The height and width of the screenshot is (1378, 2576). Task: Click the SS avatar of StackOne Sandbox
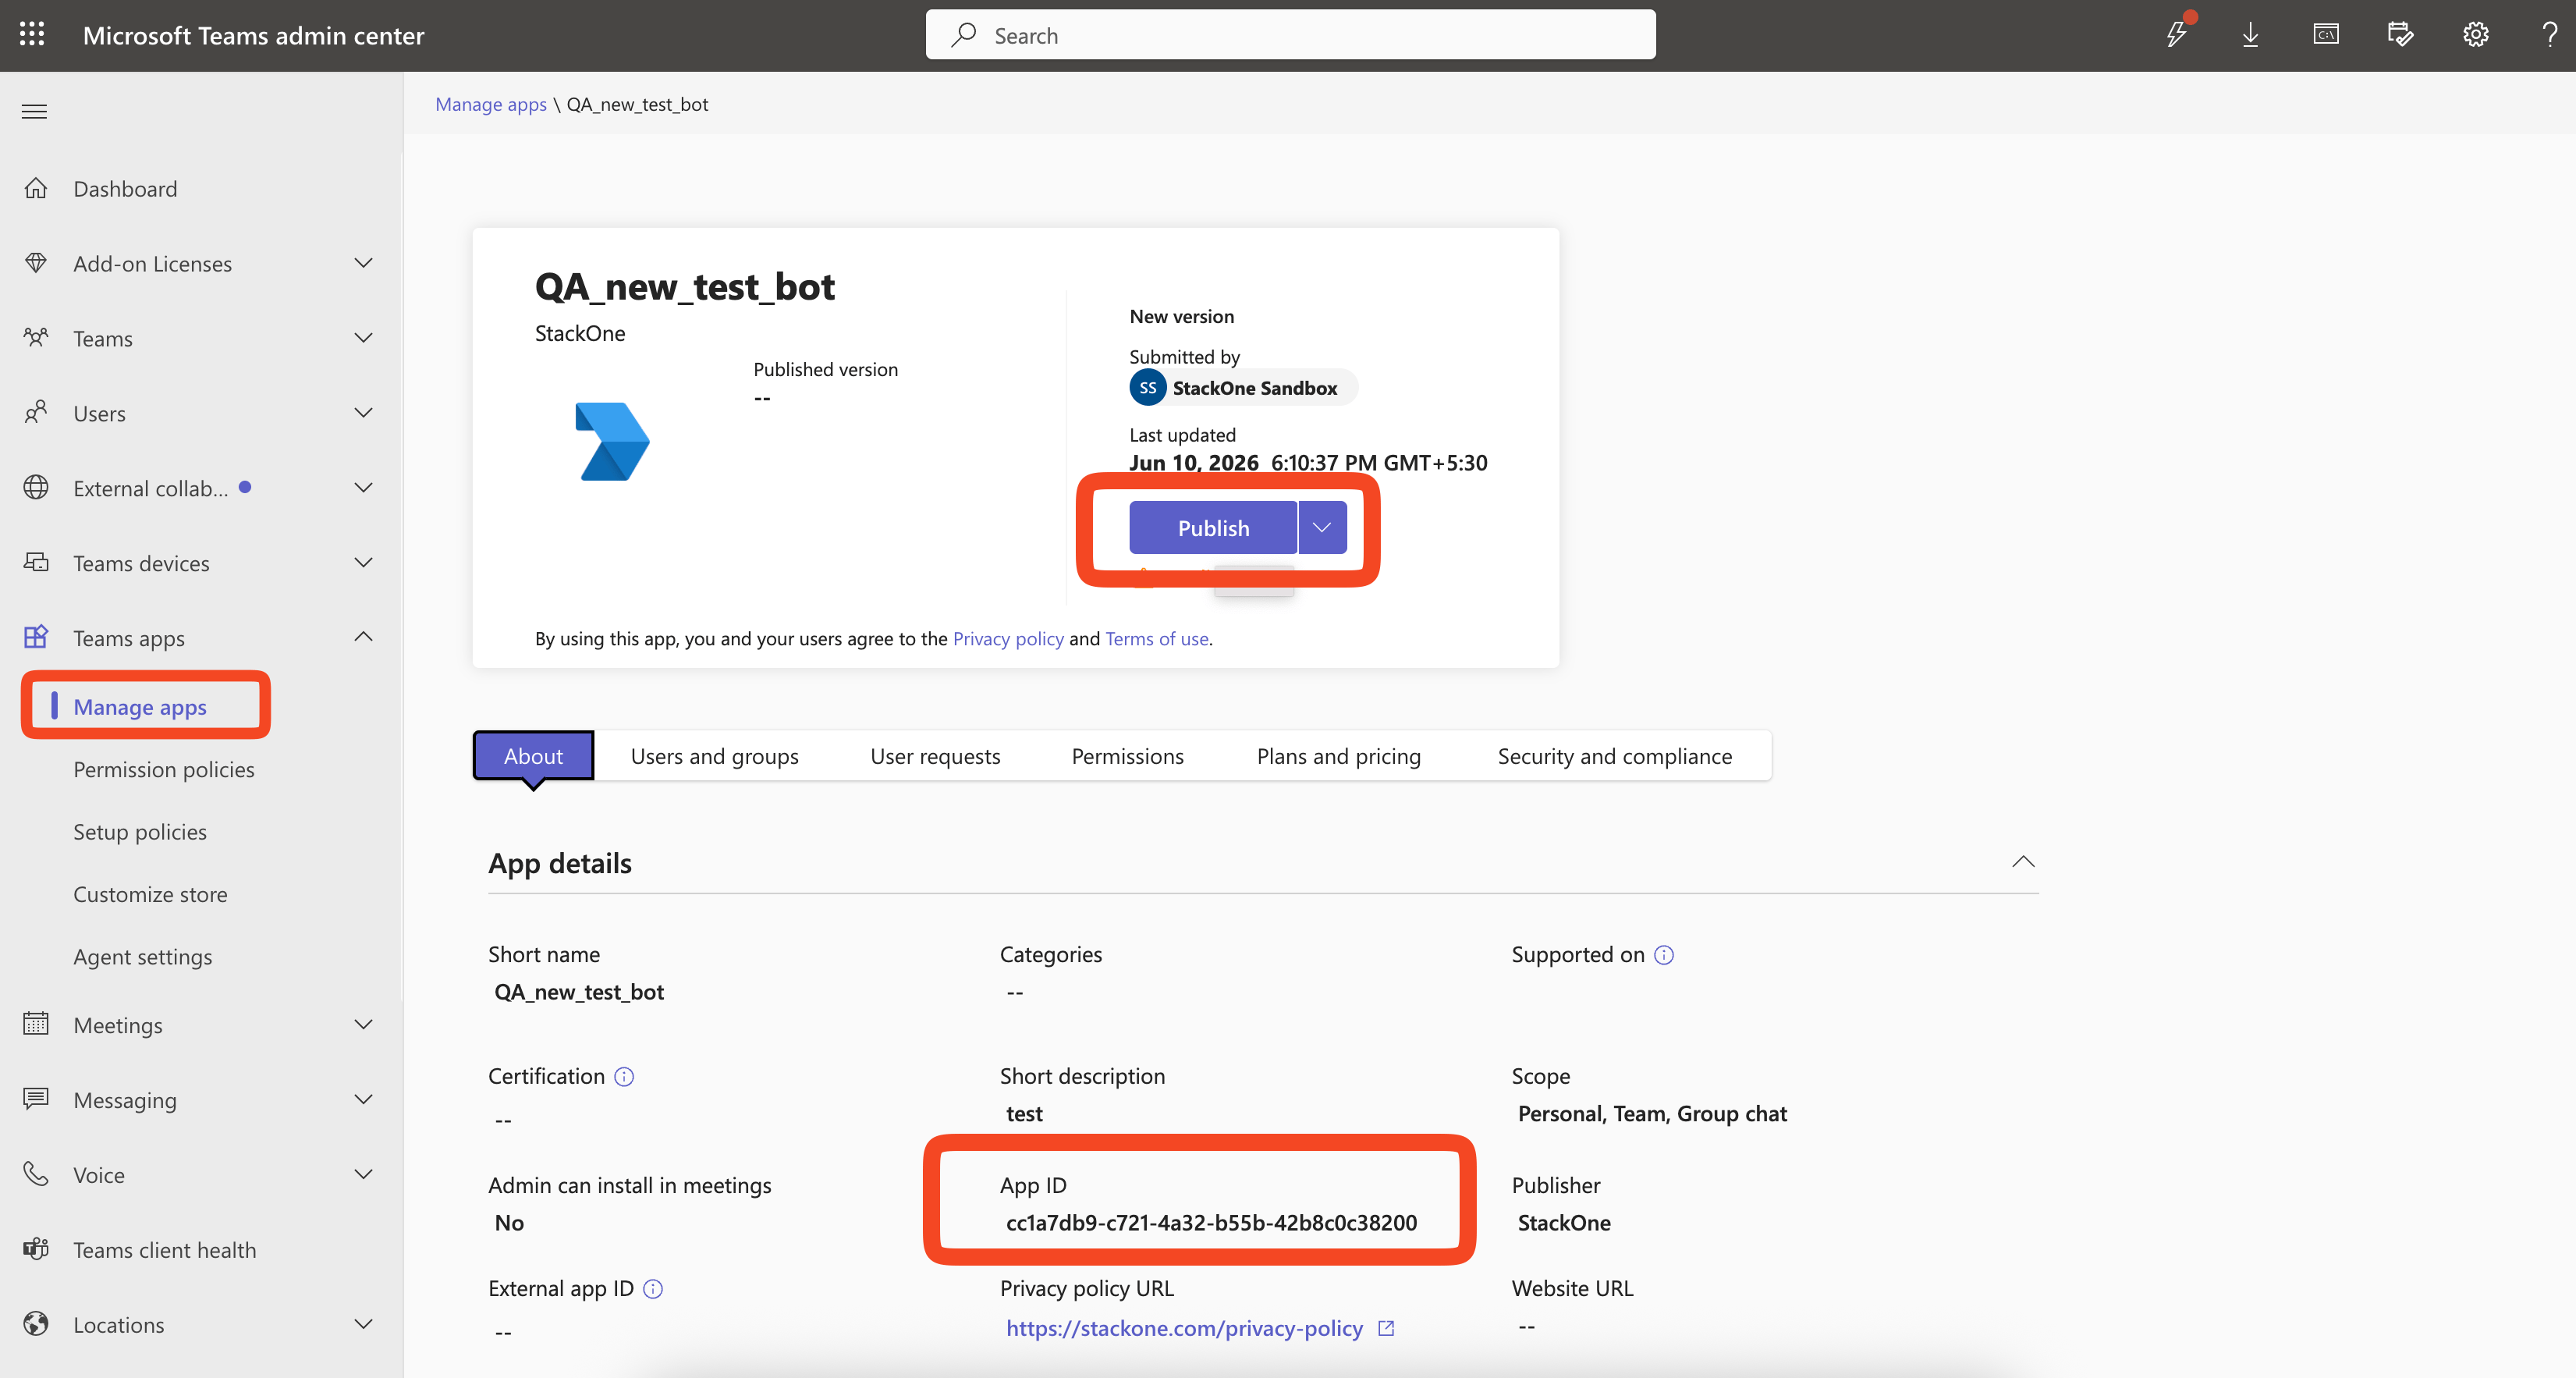click(x=1148, y=388)
